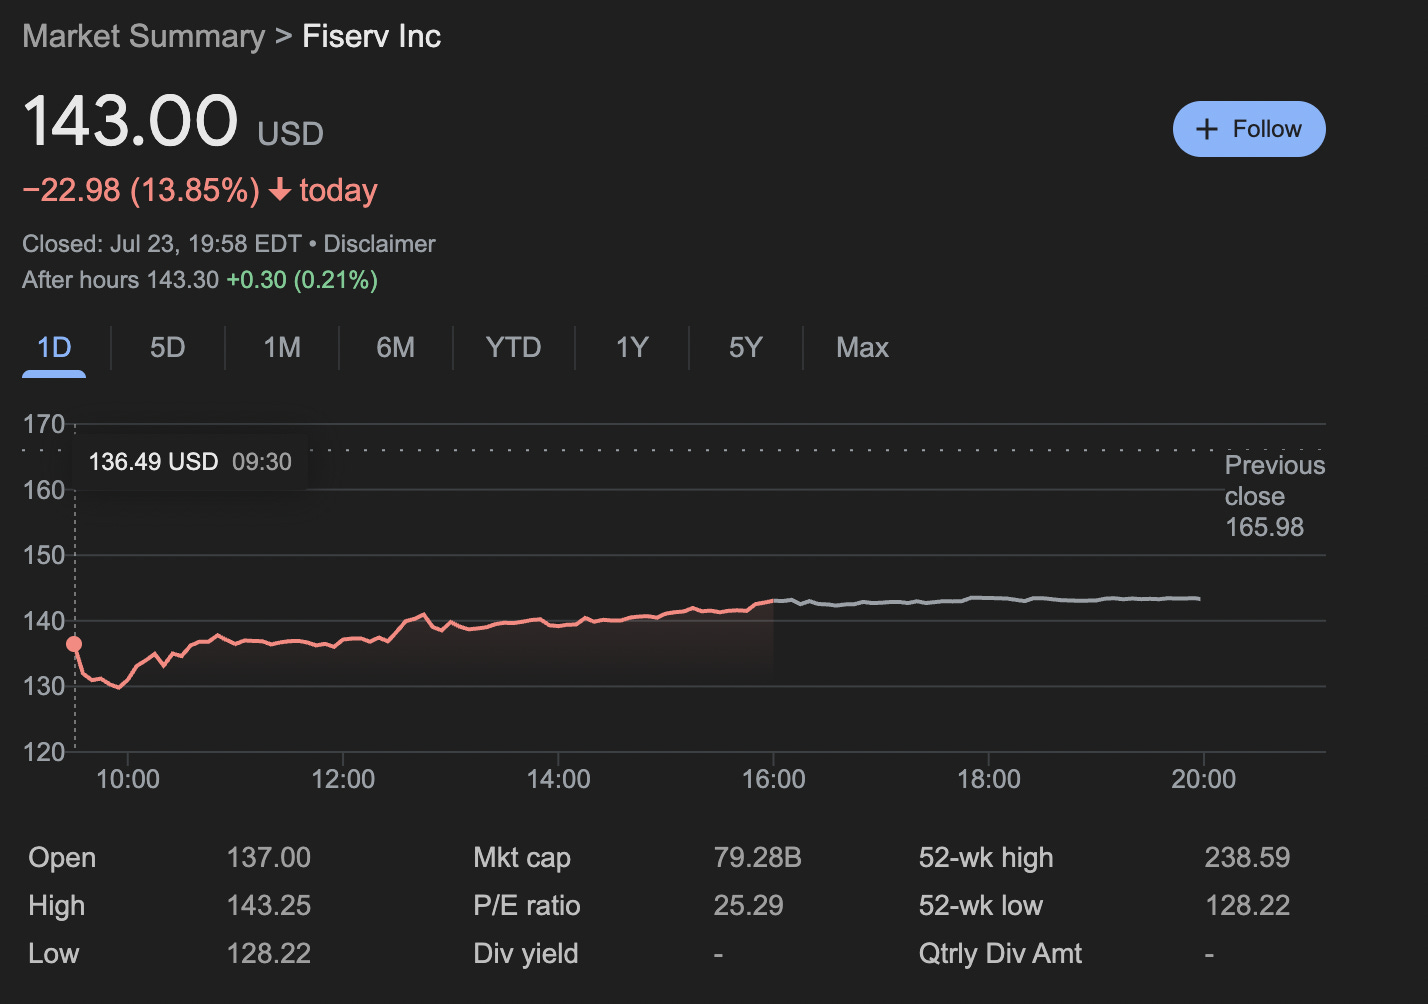Switch to the 1Y time range tab
Screen dimensions: 1428x1004
pyautogui.click(x=632, y=347)
